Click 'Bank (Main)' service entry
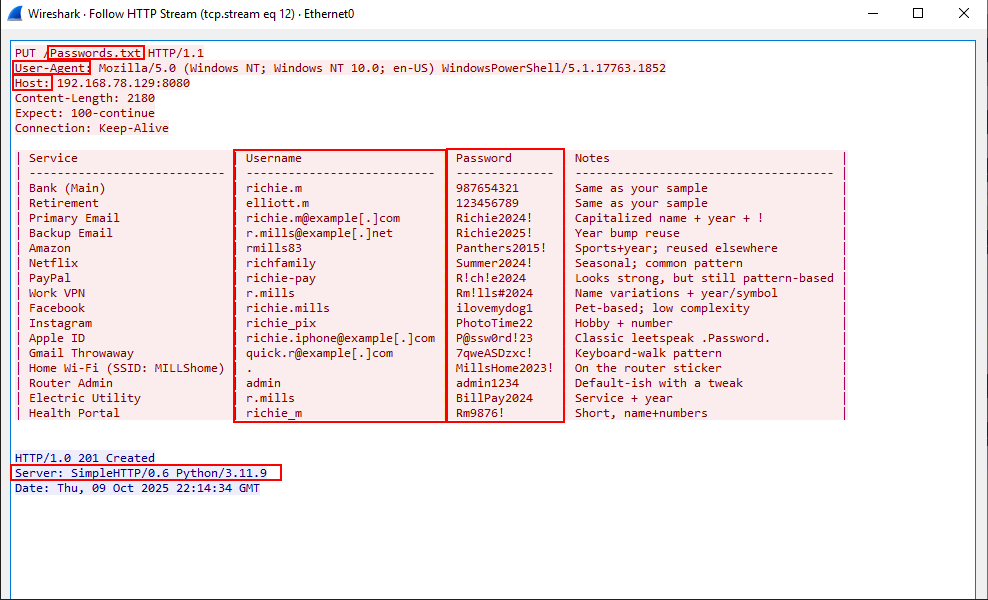Image resolution: width=988 pixels, height=600 pixels. tap(67, 188)
